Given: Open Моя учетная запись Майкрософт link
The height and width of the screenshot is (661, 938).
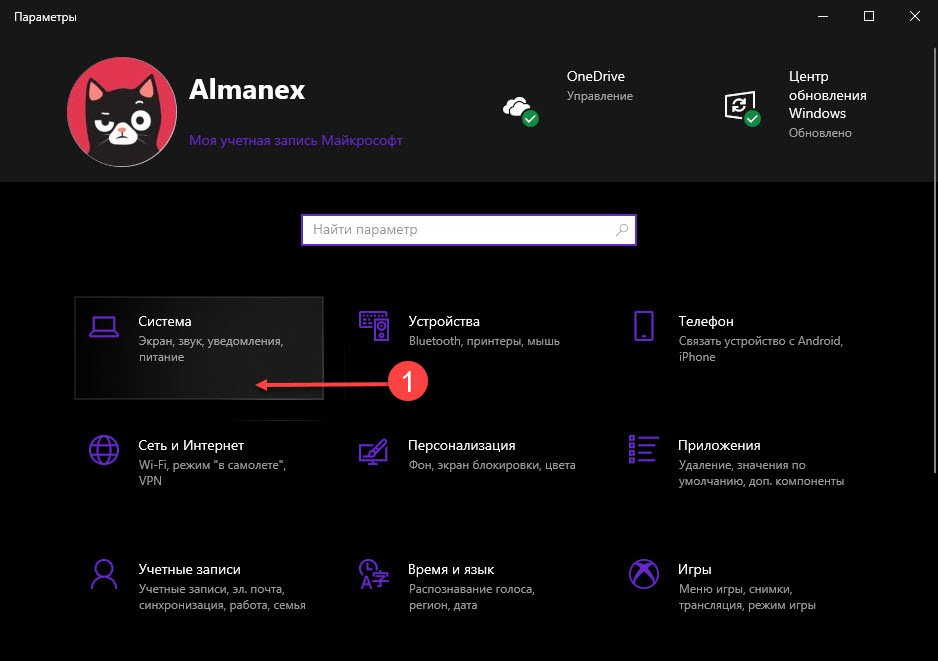Looking at the screenshot, I should (x=296, y=141).
